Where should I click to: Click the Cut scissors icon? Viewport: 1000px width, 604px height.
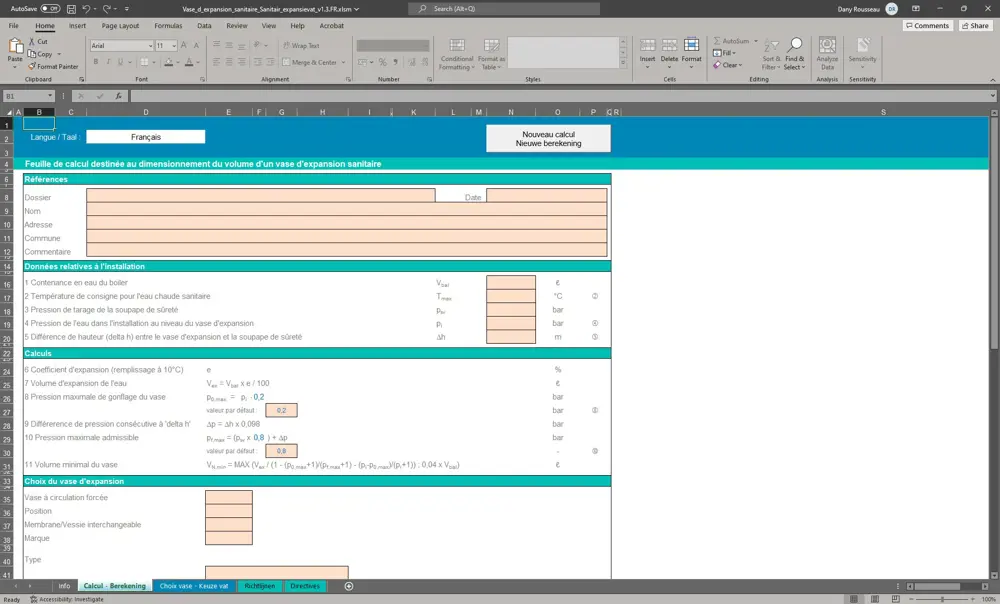pos(32,42)
